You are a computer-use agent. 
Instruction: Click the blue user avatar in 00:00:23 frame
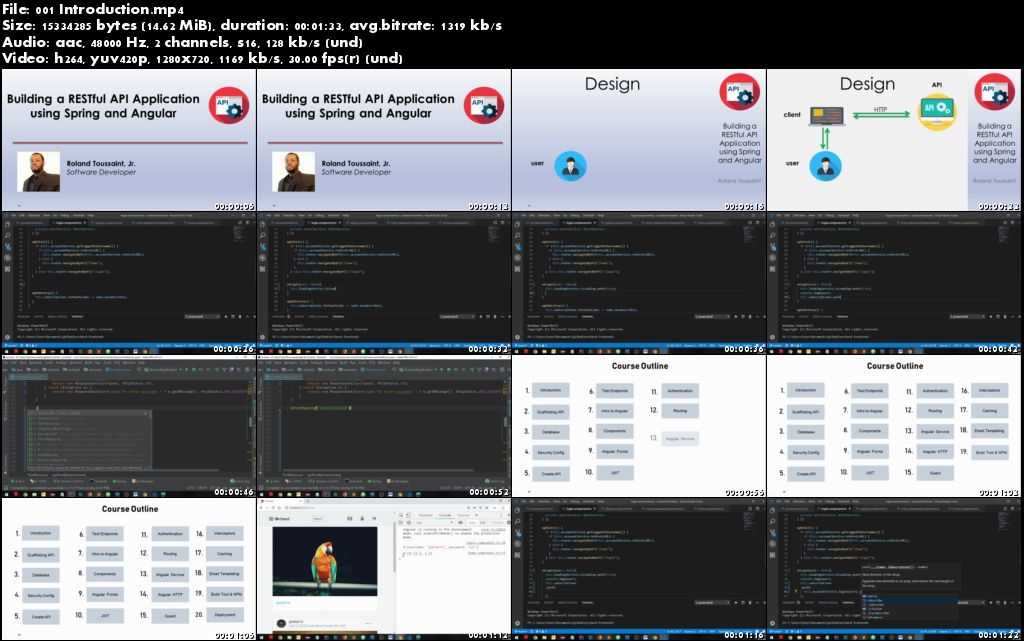pos(825,166)
